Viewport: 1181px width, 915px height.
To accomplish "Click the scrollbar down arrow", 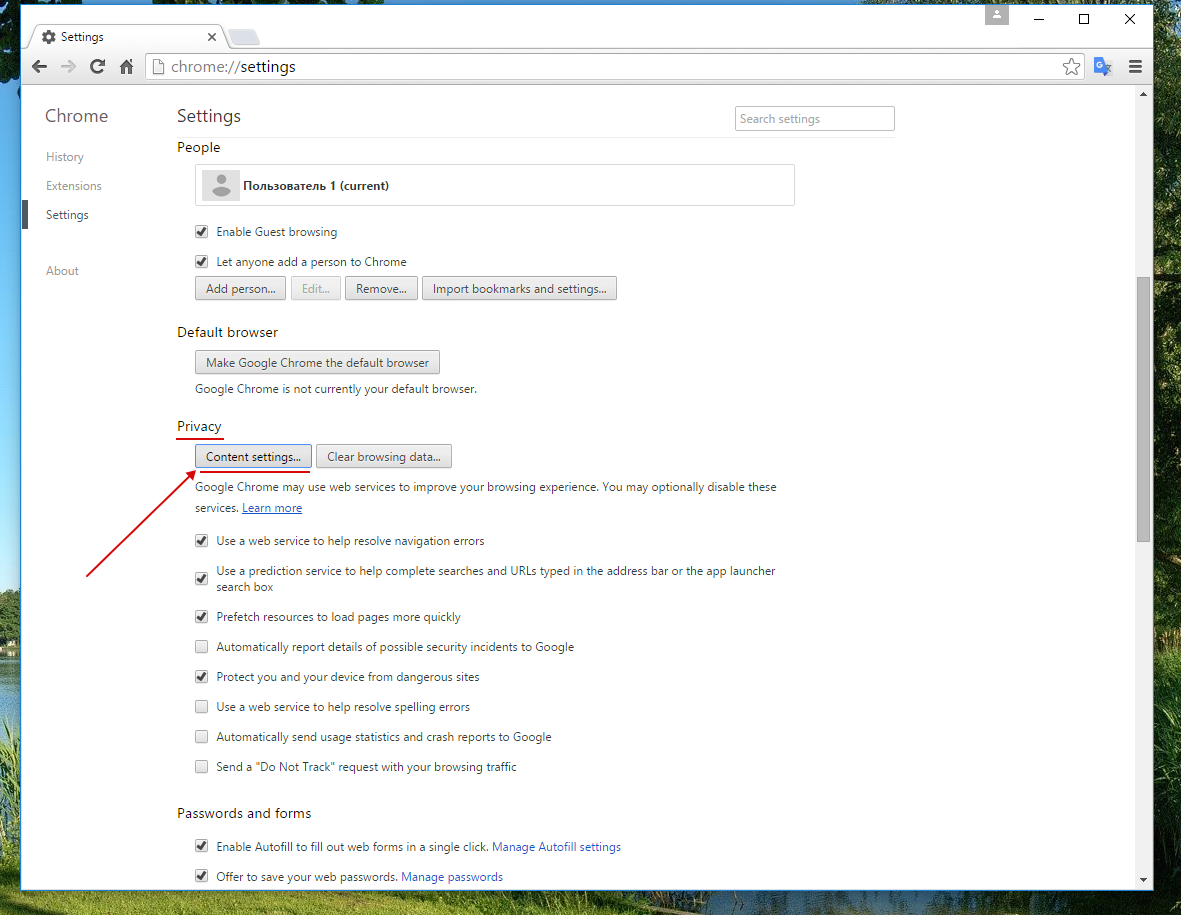I will point(1143,880).
